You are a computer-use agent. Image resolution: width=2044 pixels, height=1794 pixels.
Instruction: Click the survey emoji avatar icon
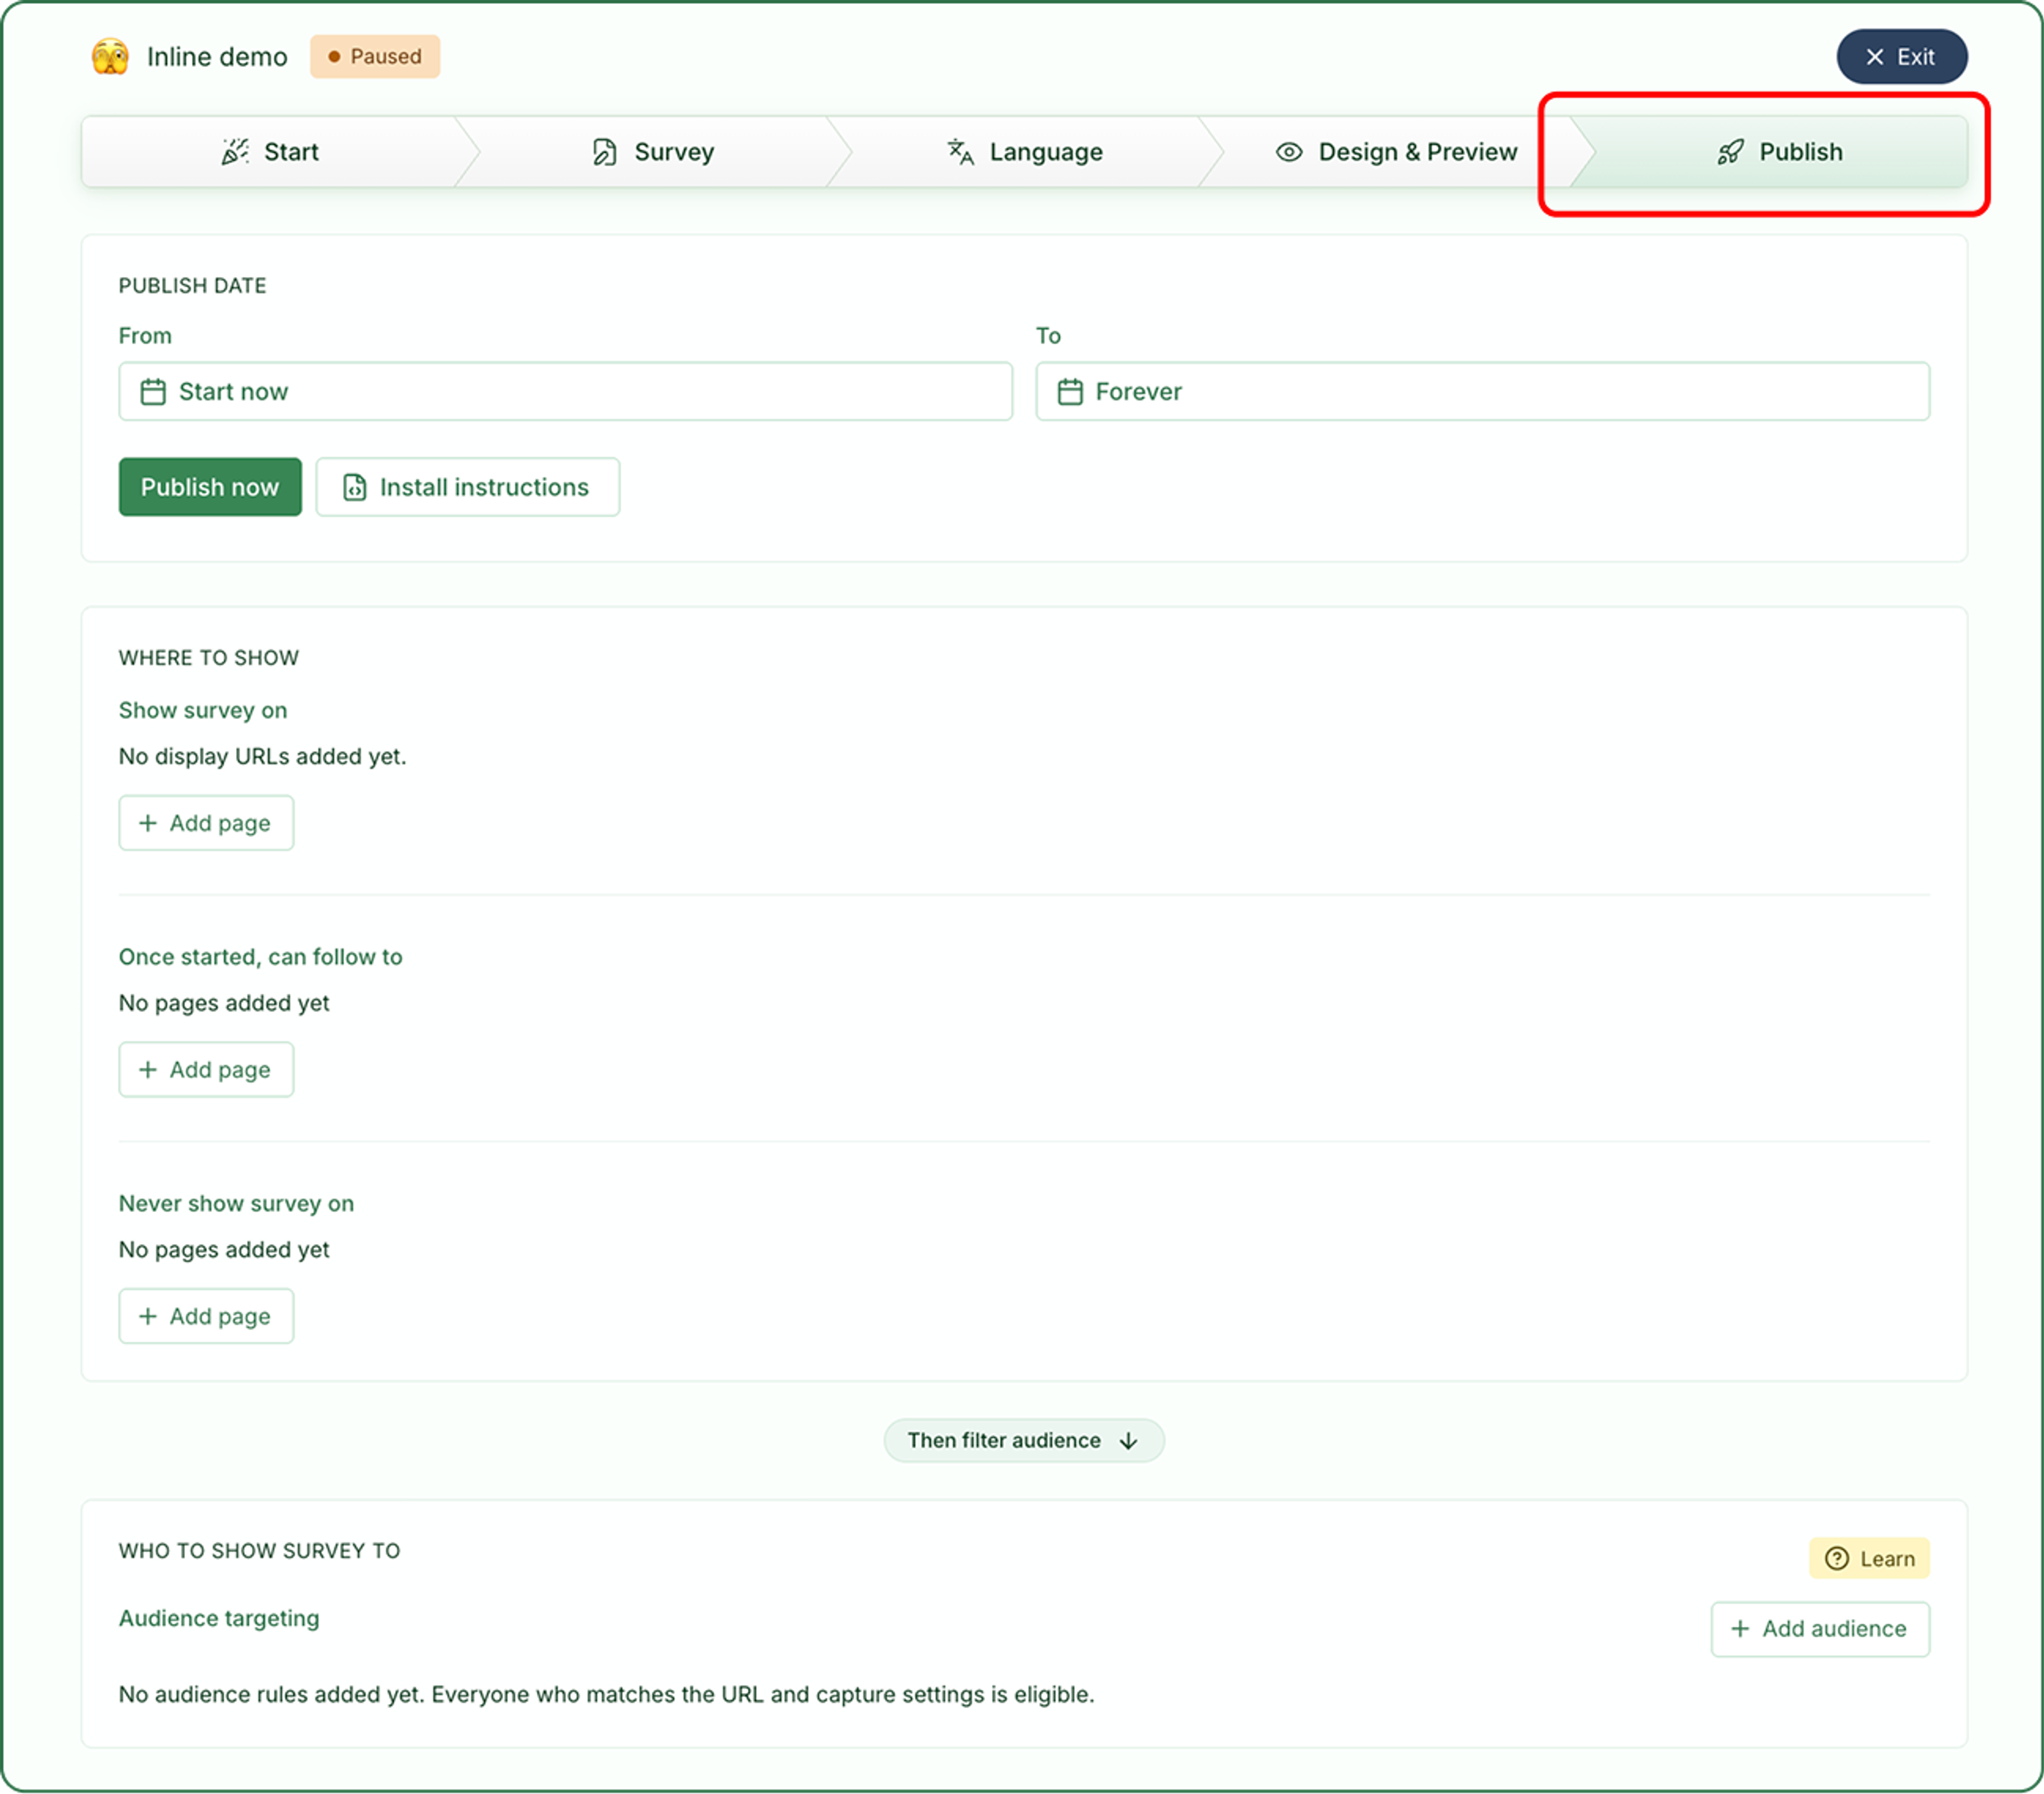pos(110,57)
